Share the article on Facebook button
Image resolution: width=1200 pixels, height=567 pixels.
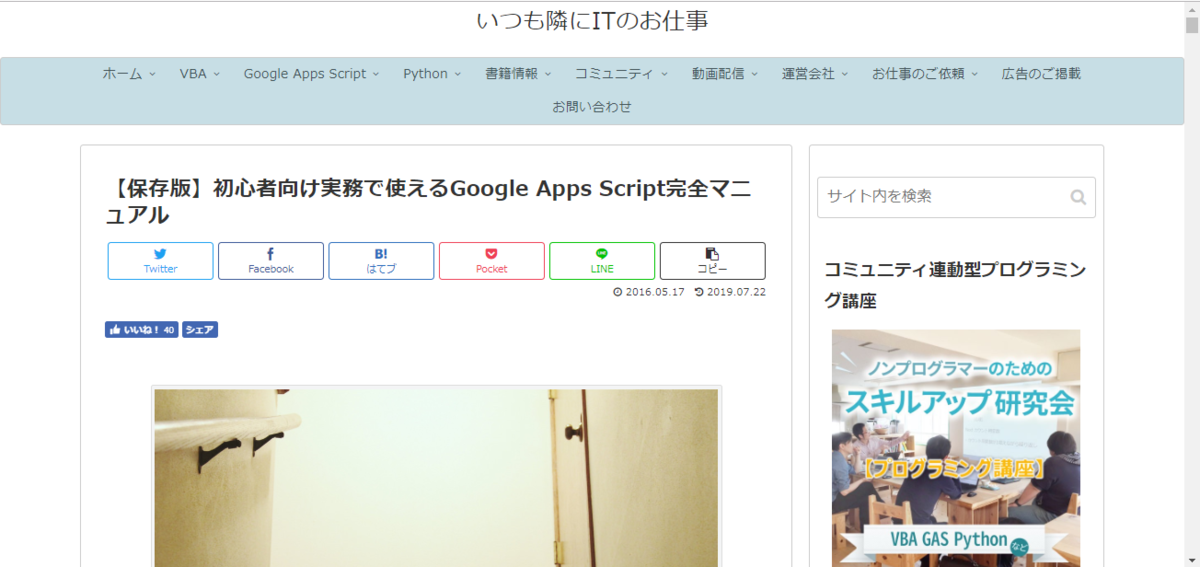pyautogui.click(x=271, y=261)
